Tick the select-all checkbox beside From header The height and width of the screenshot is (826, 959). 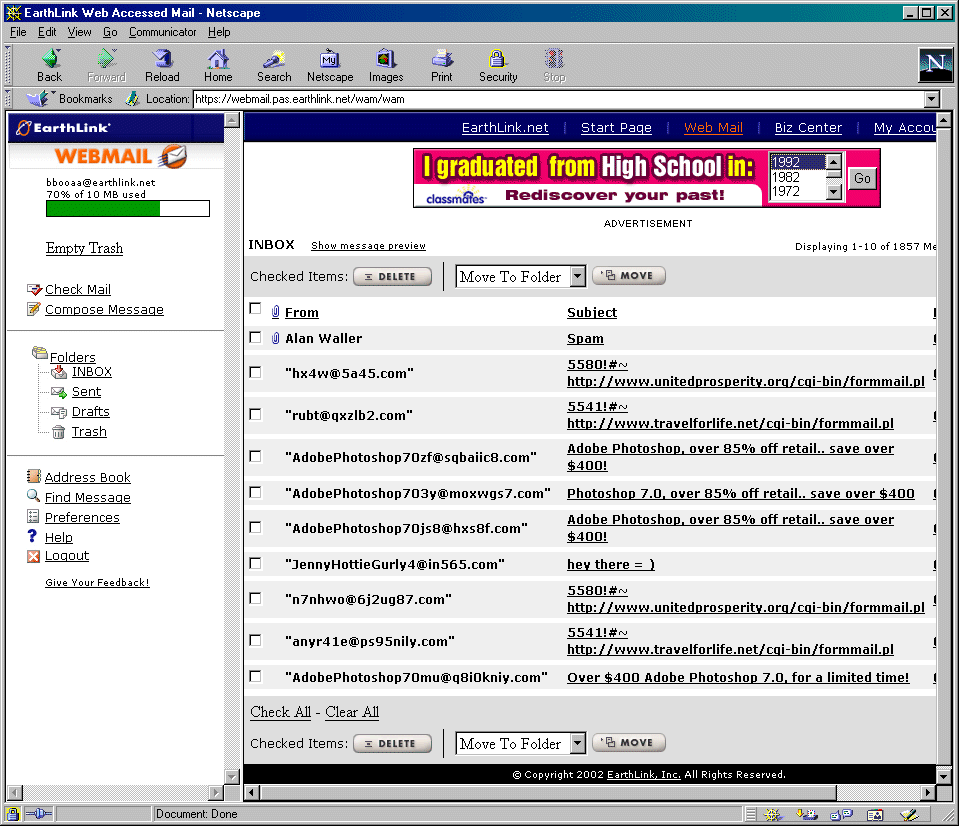[255, 309]
